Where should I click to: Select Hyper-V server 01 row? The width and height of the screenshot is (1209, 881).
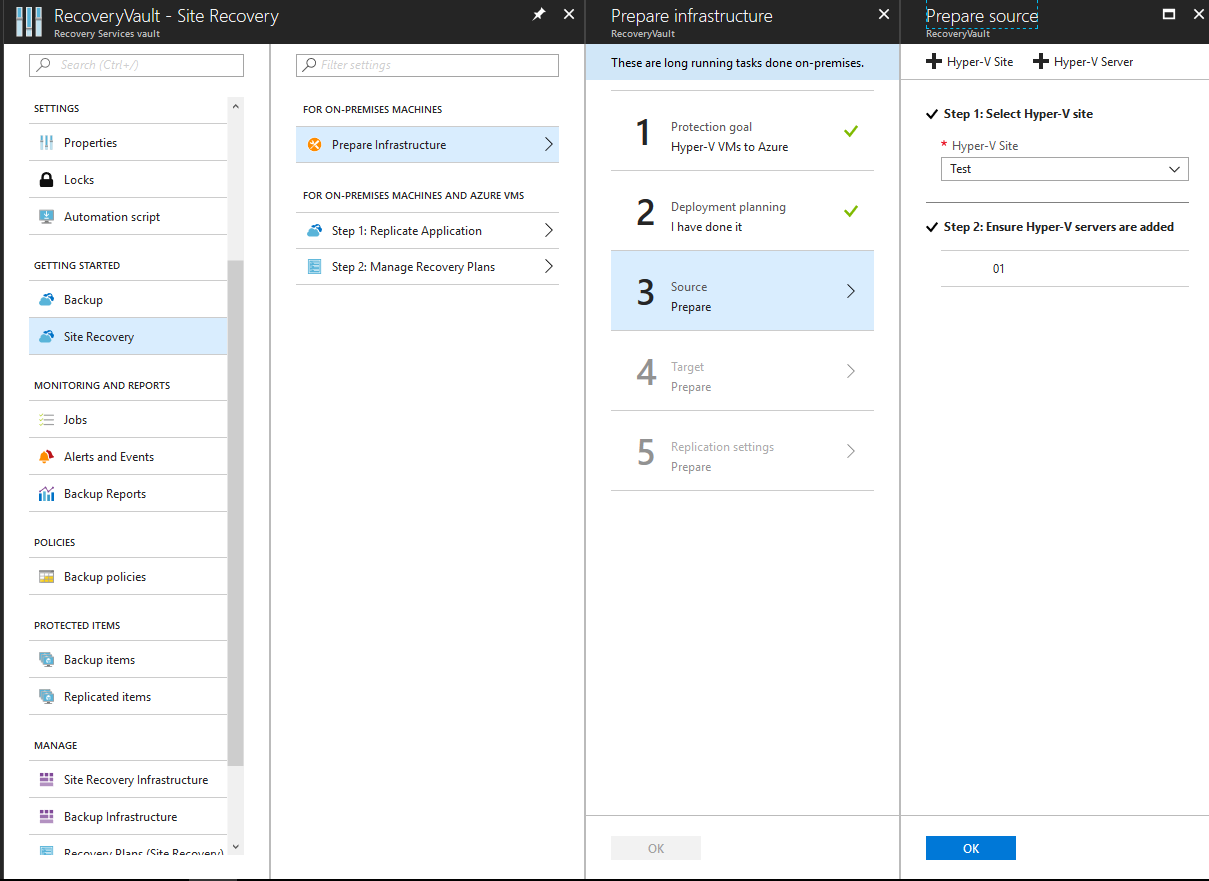tap(1064, 269)
